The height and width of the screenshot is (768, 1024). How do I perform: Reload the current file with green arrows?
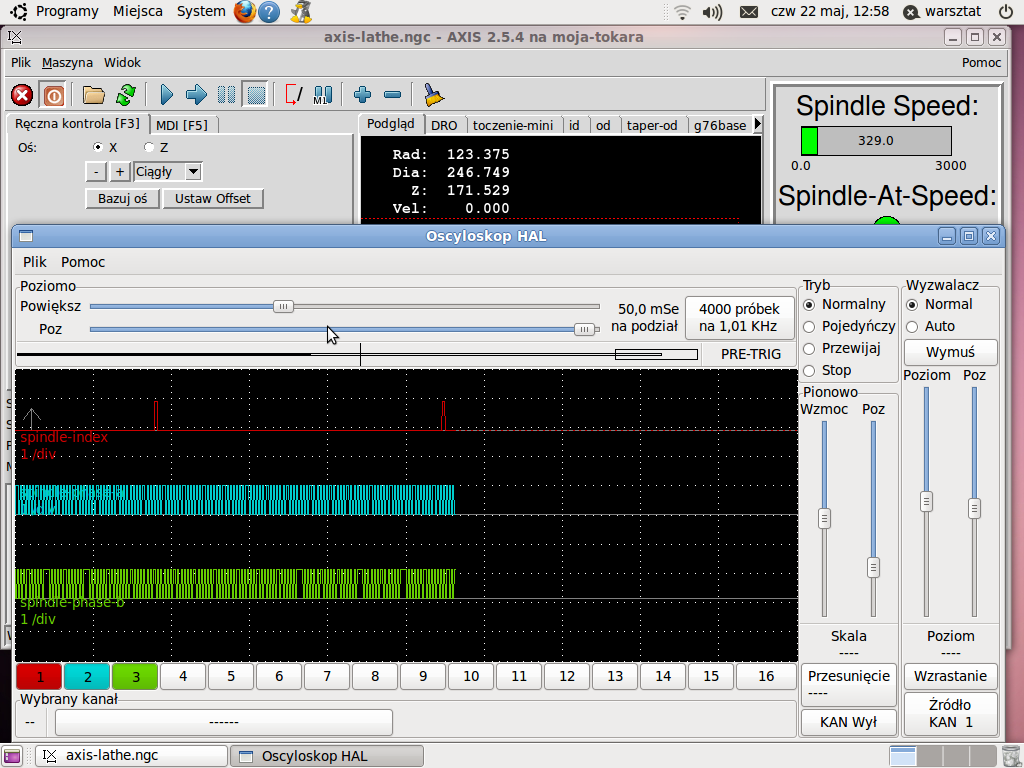(125, 95)
